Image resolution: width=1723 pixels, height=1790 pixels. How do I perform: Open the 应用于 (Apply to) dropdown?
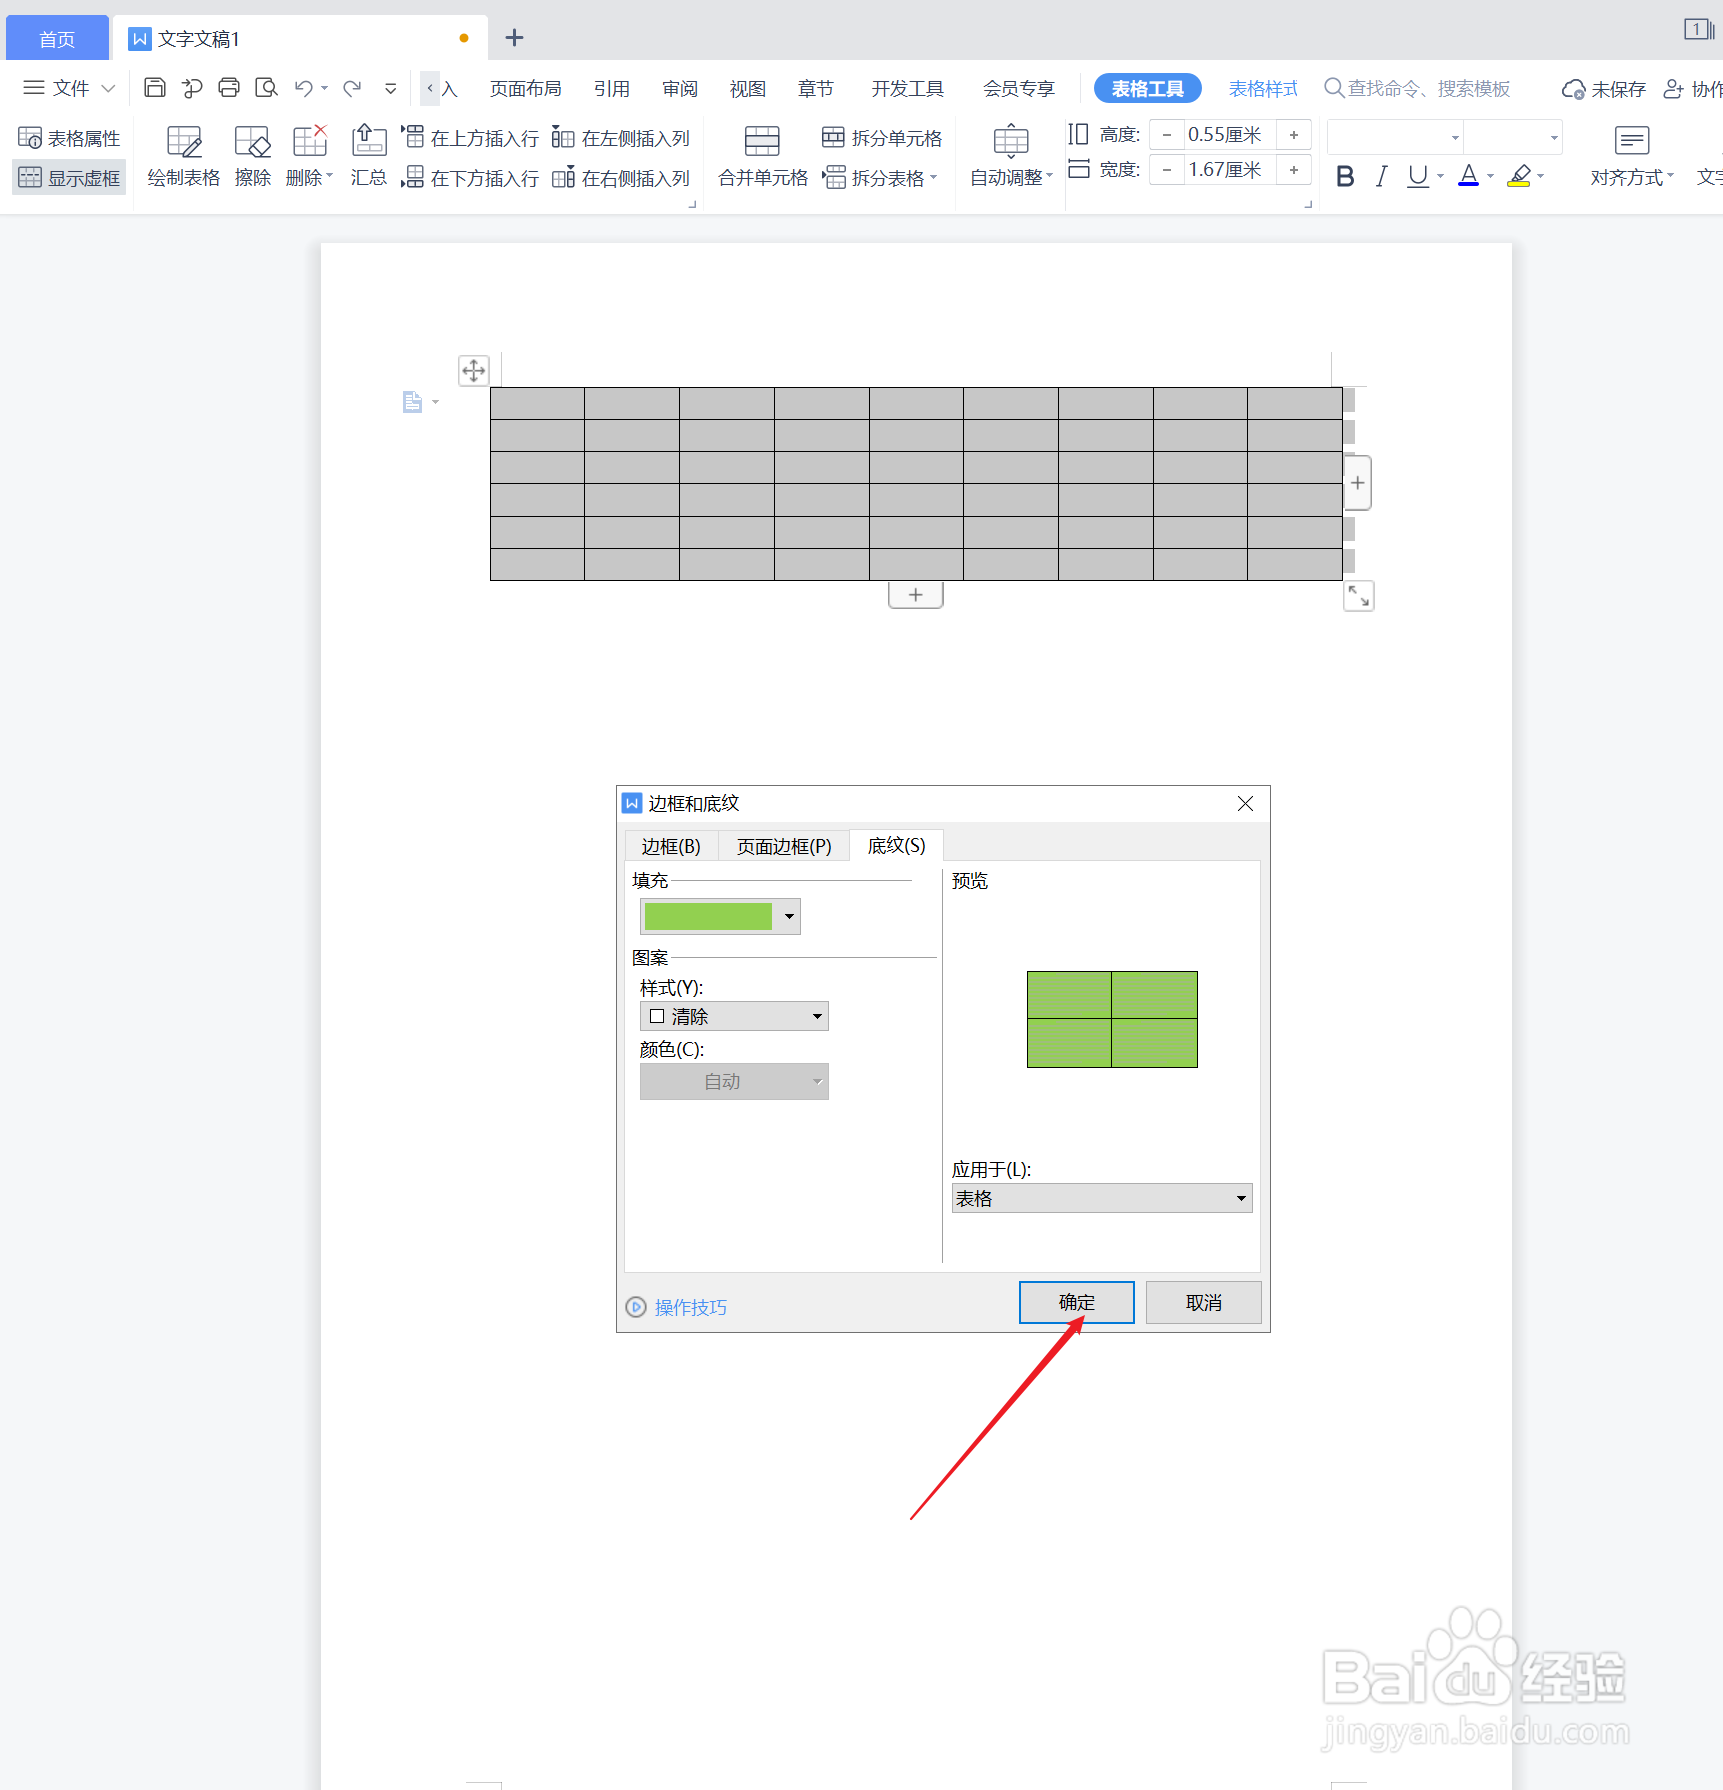tap(1240, 1198)
